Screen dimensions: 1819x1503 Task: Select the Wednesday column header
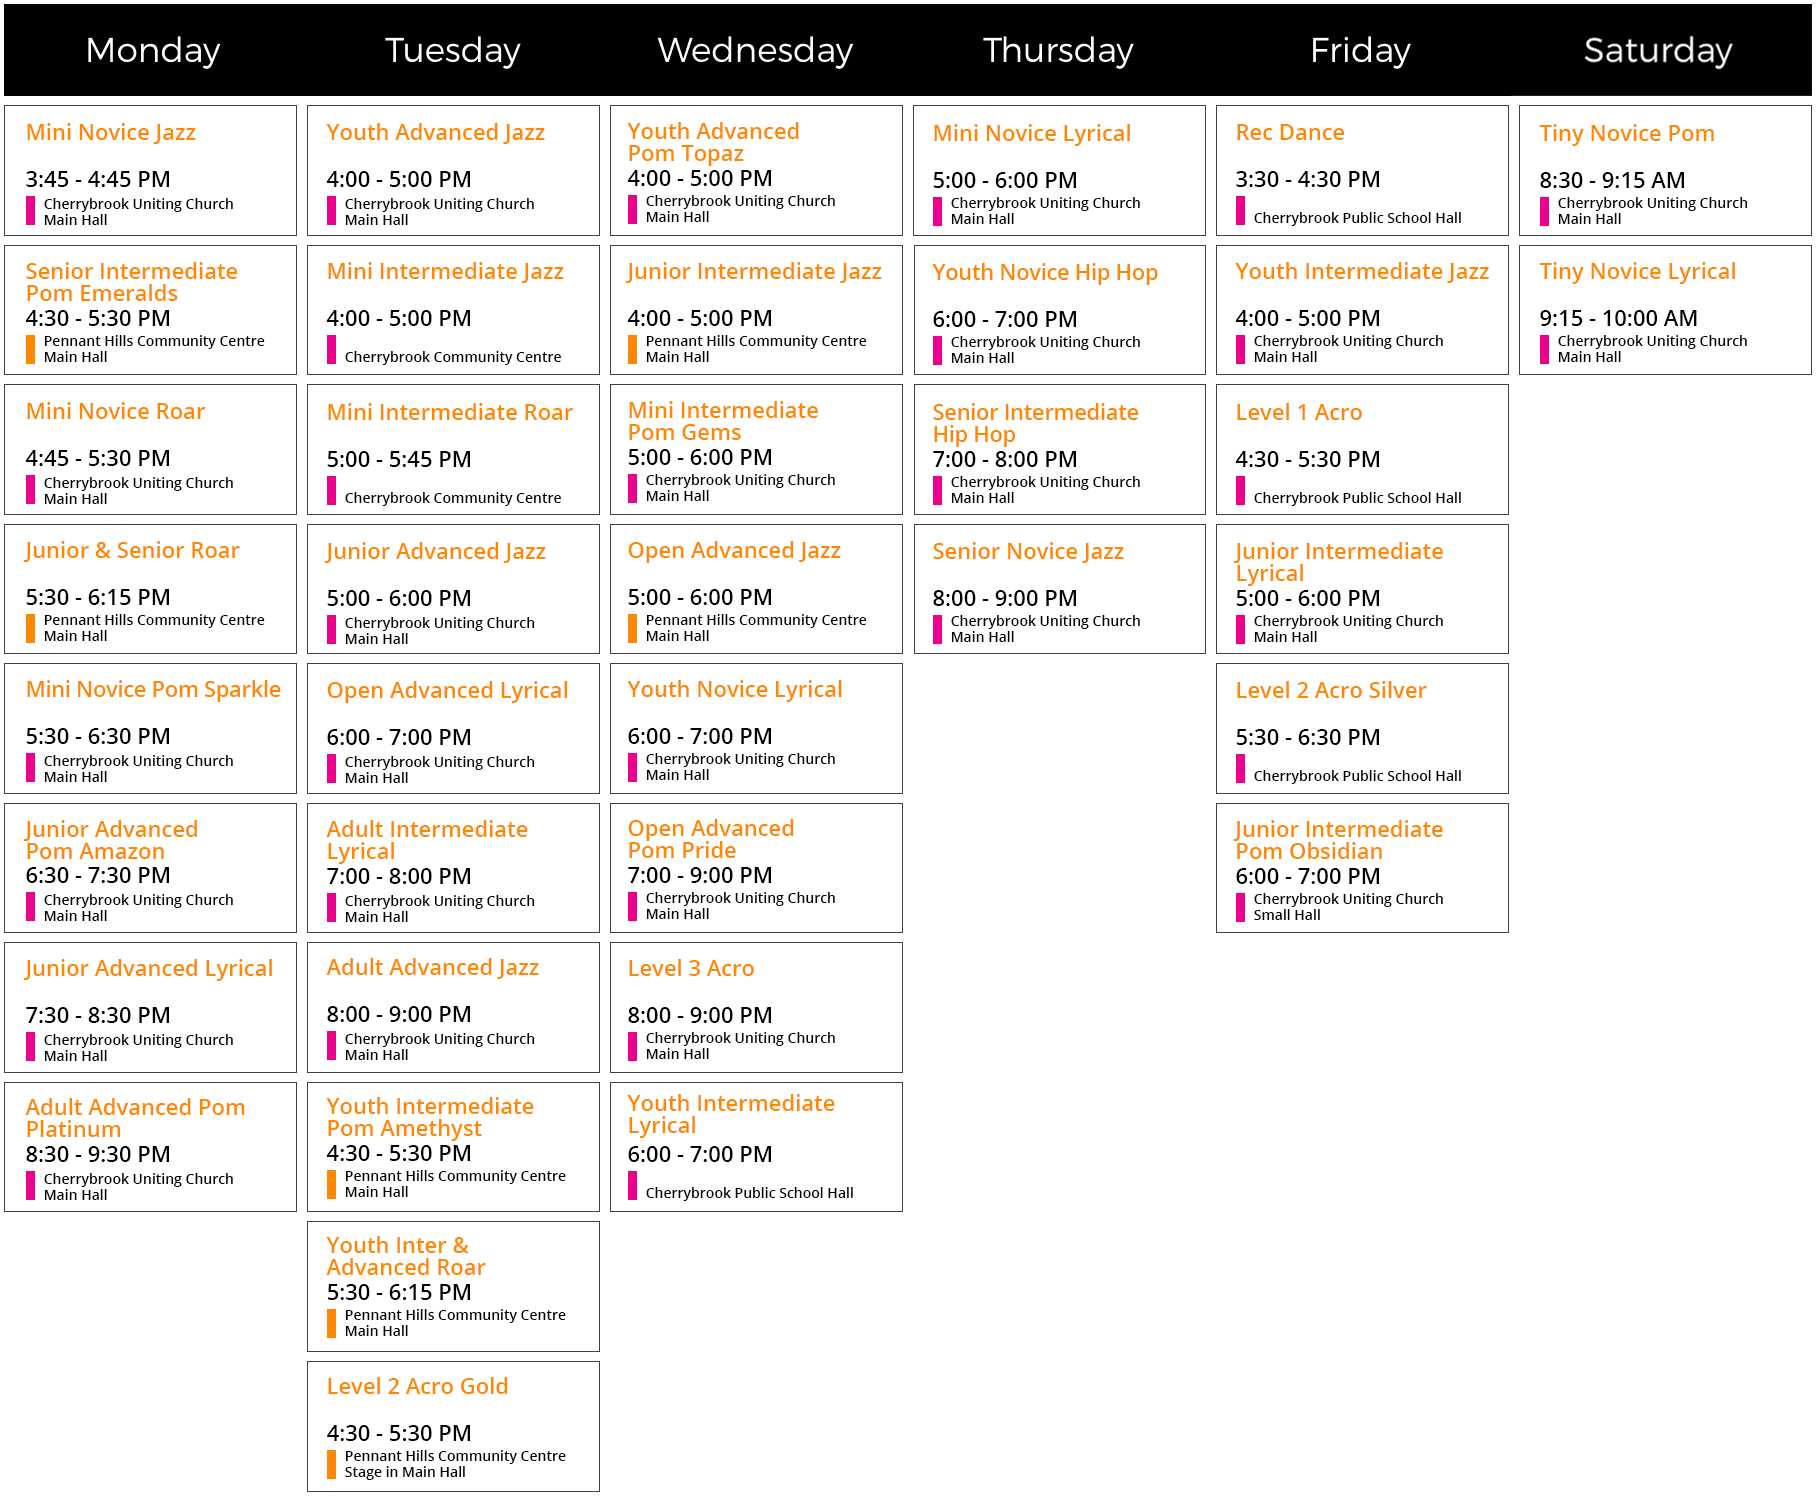coord(755,50)
